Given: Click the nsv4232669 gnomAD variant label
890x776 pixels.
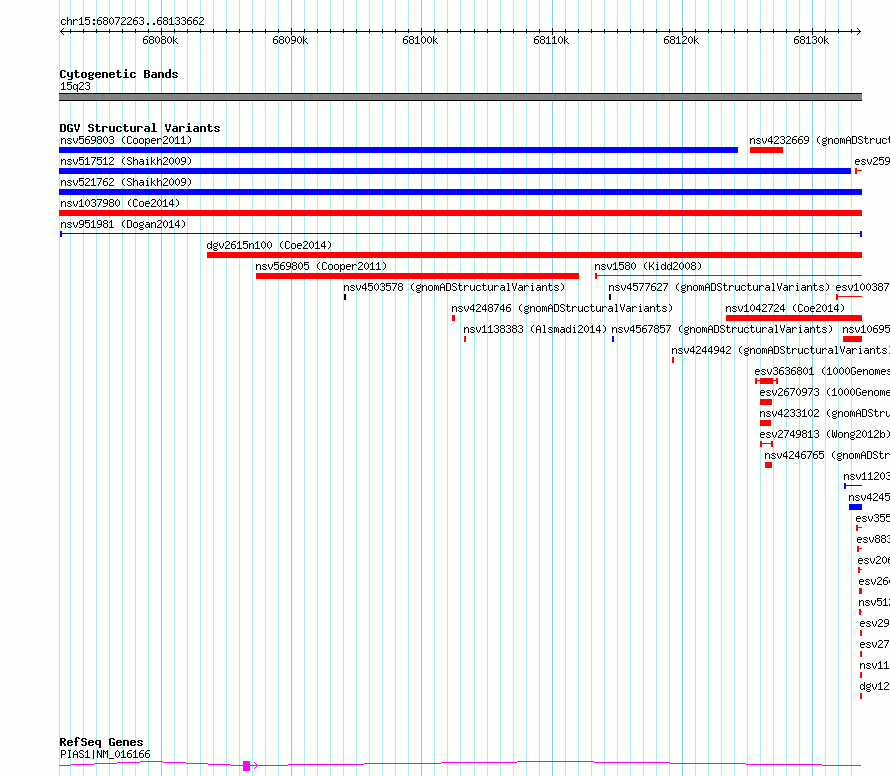Looking at the screenshot, I should (820, 140).
